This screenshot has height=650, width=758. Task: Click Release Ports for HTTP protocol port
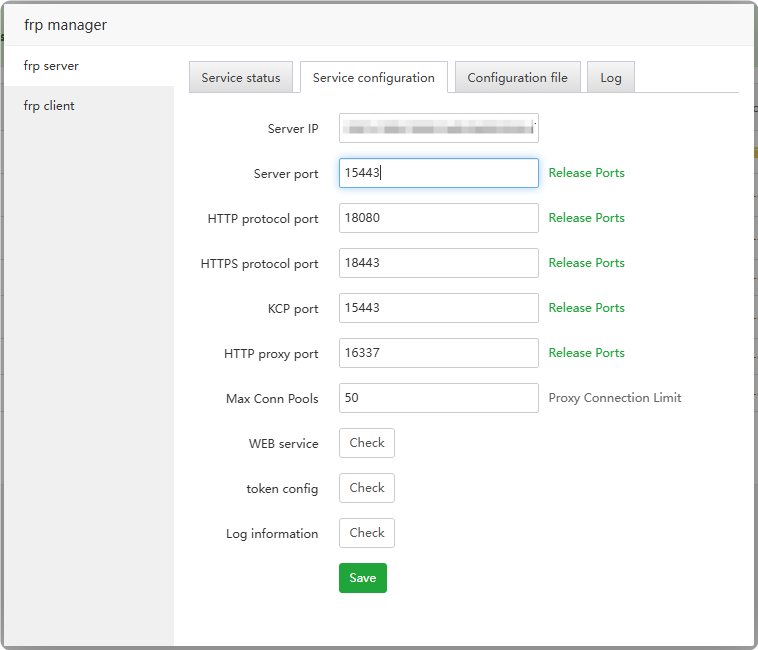click(x=586, y=218)
